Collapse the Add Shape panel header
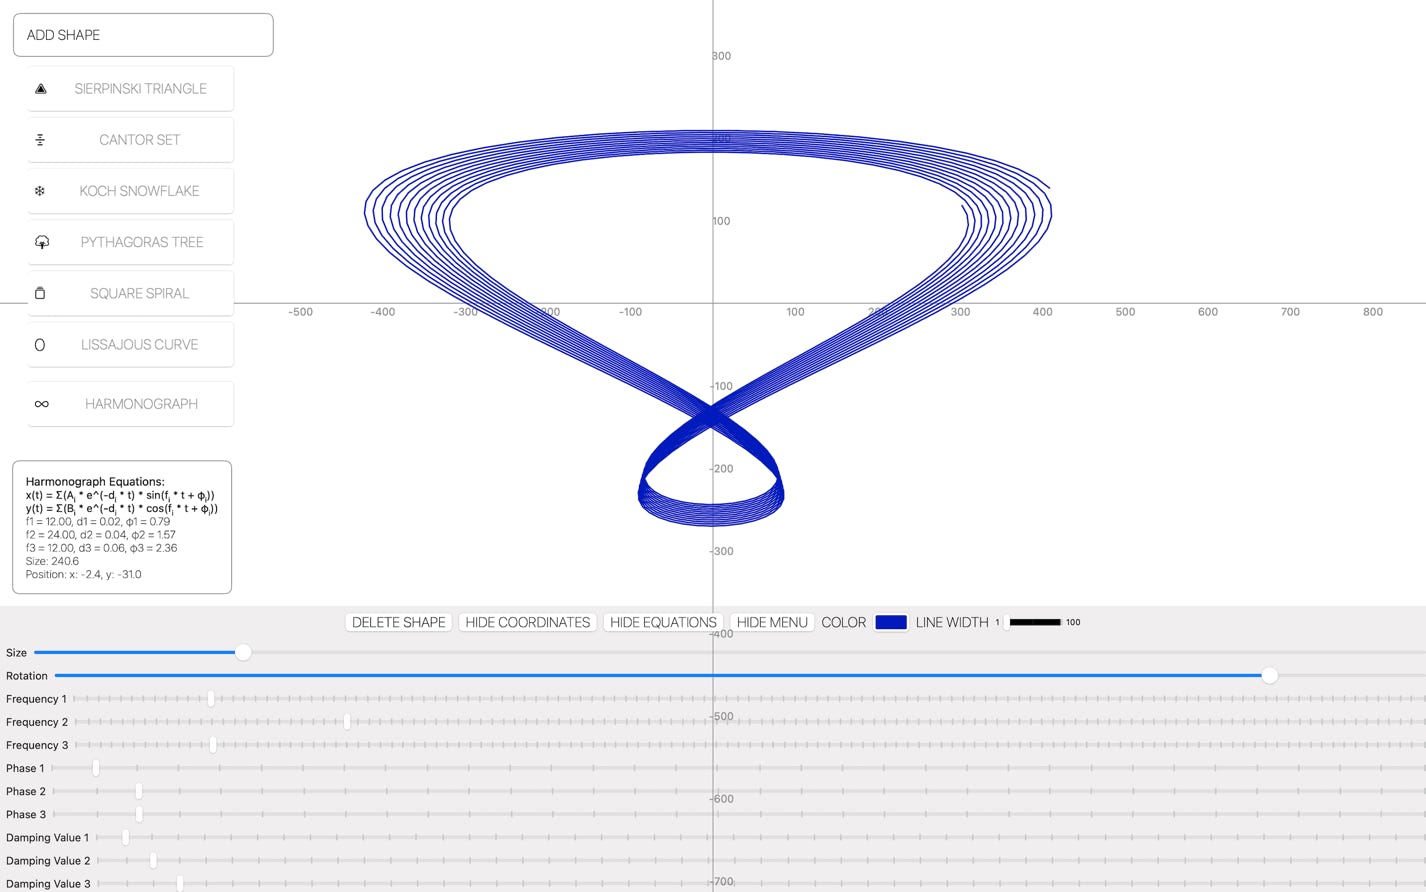Screen dimensions: 1426x892 click(x=143, y=35)
